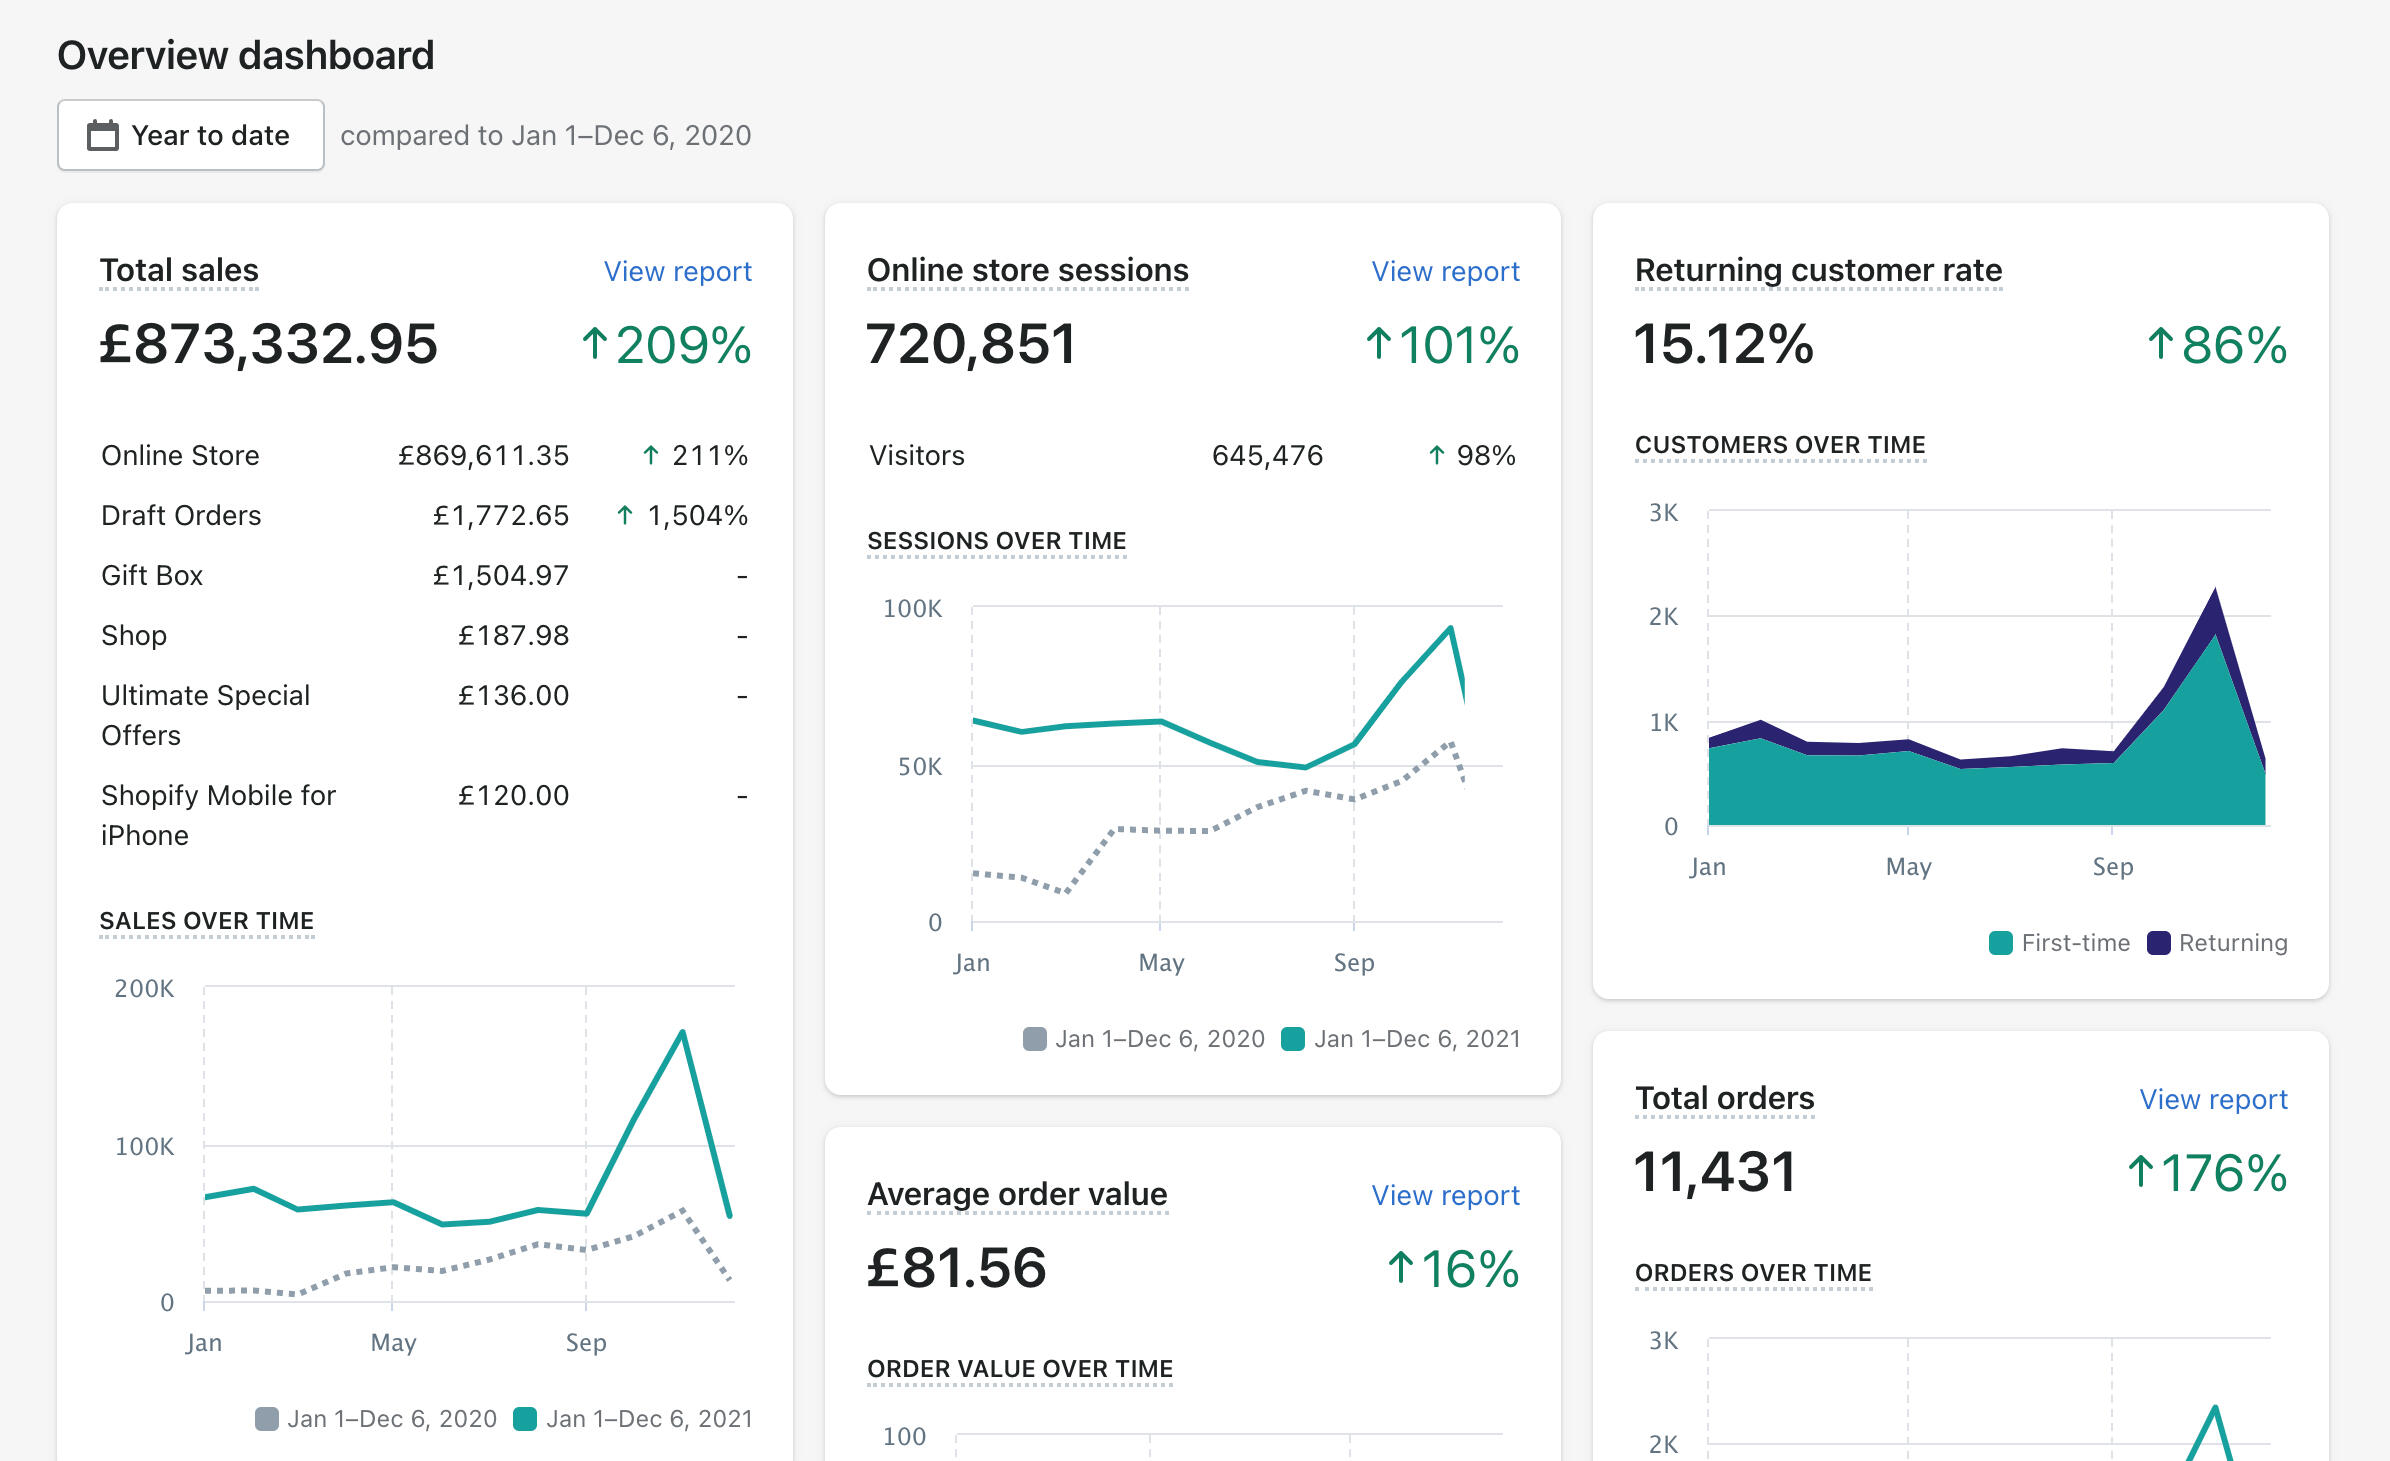Click the up arrow beside 86%
Image resolution: width=2390 pixels, height=1461 pixels.
[2160, 344]
